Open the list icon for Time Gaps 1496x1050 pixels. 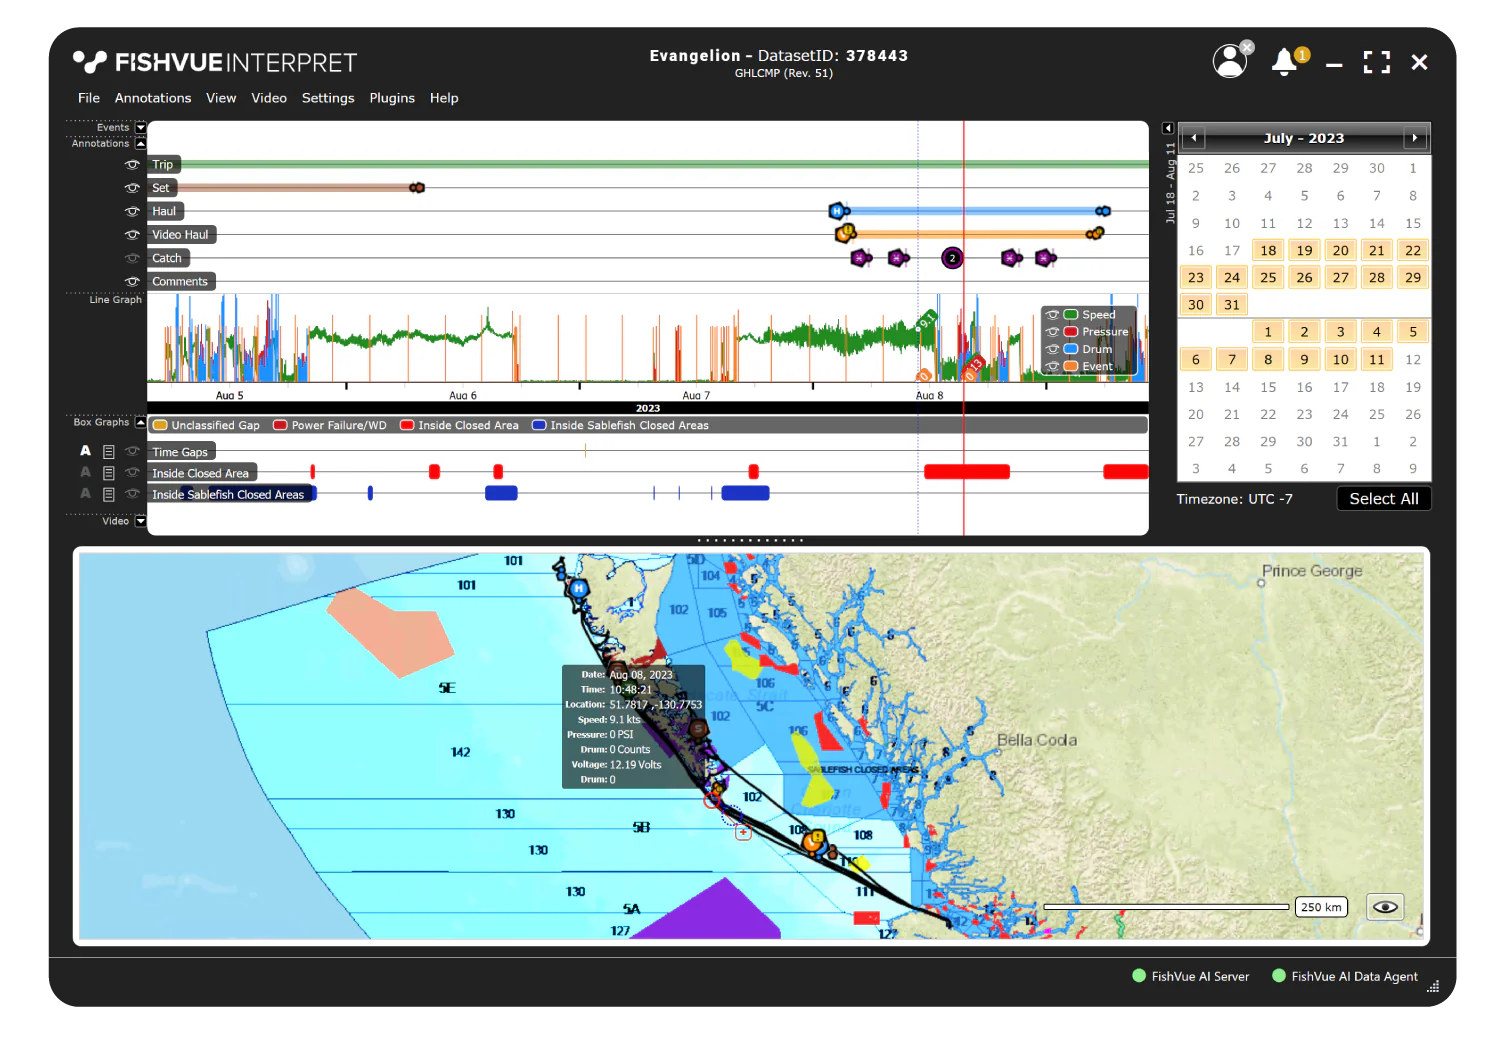109,452
